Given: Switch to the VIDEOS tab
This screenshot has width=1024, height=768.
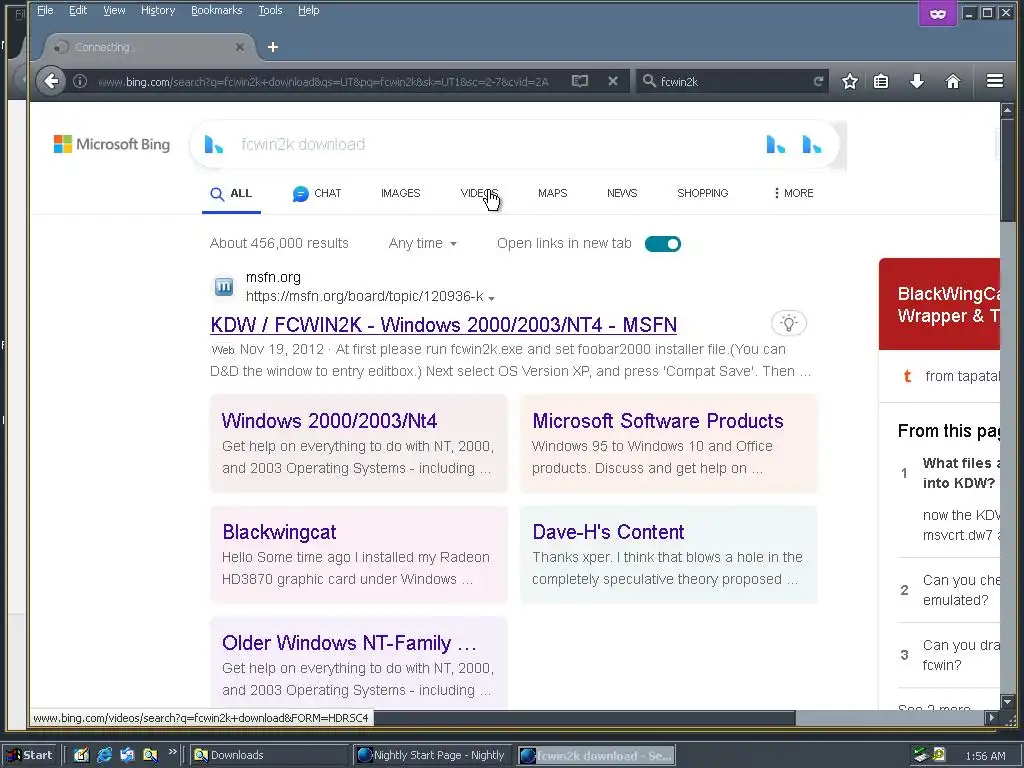Looking at the screenshot, I should tap(479, 193).
